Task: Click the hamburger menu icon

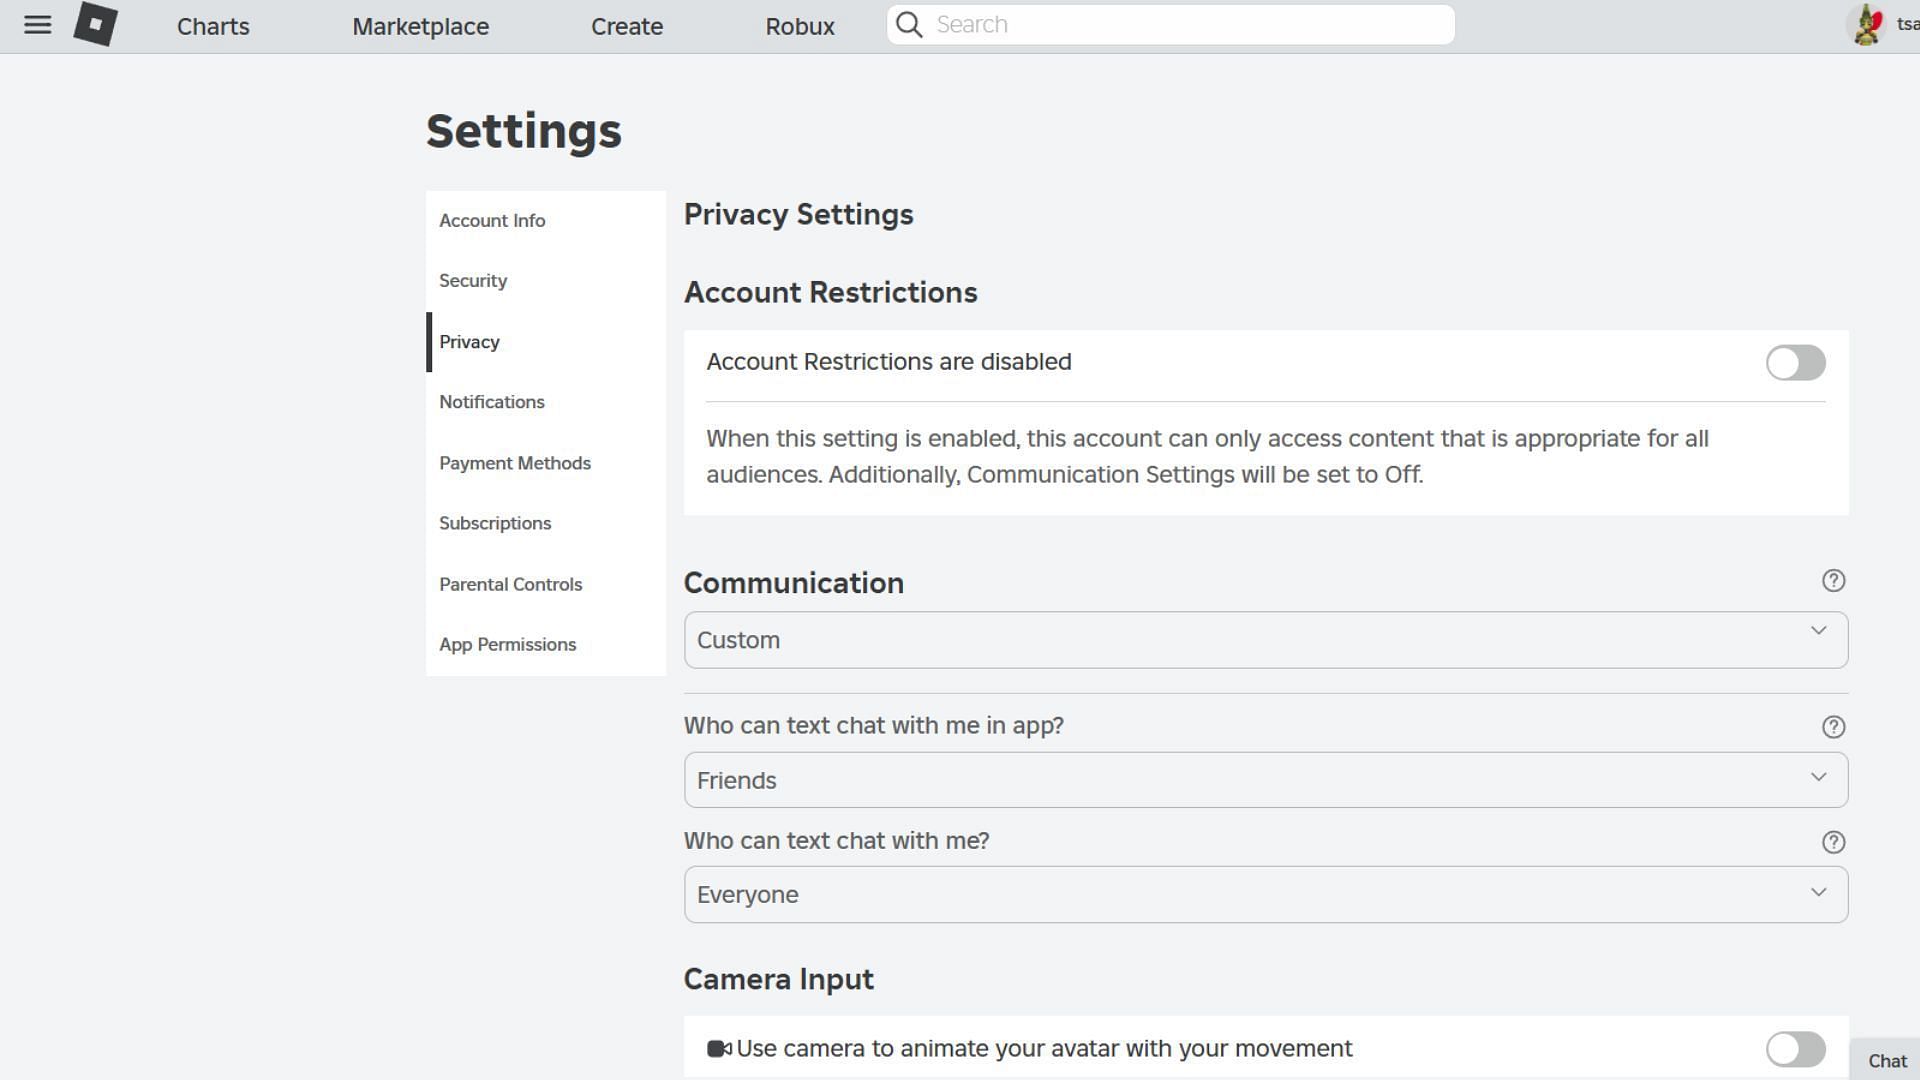Action: pos(36,25)
